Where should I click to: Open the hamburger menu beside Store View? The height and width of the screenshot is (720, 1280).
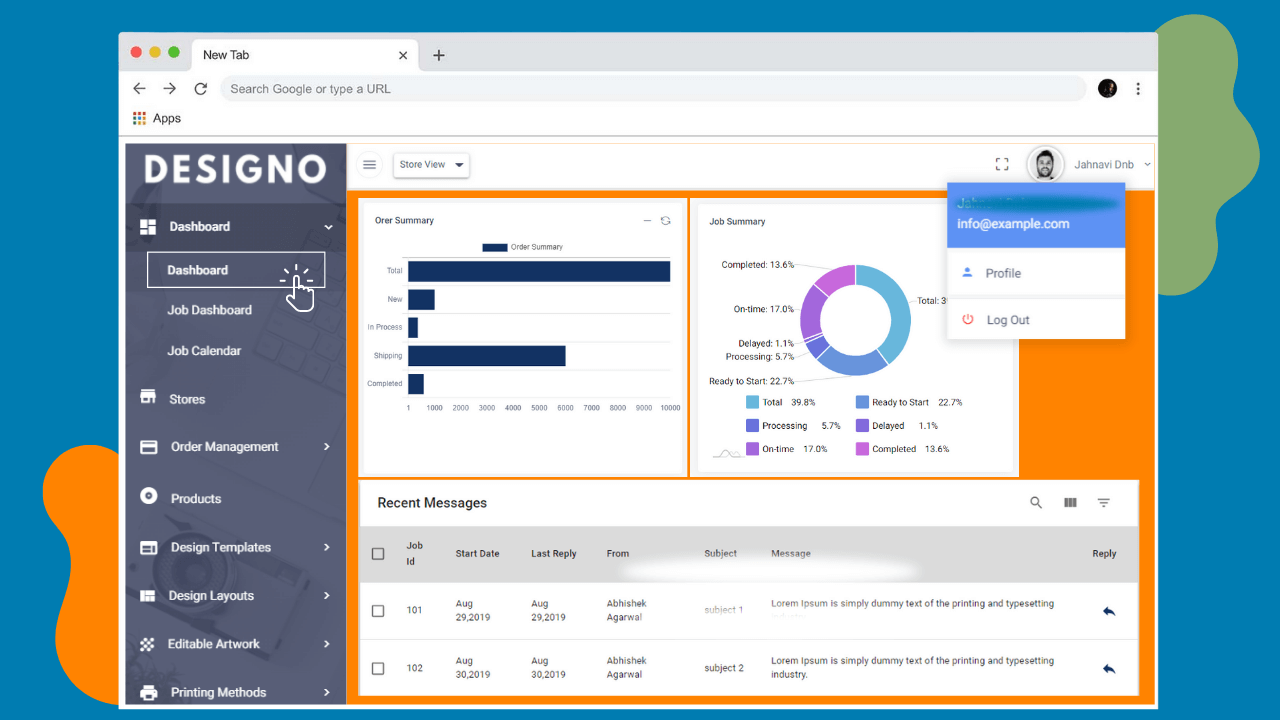pyautogui.click(x=369, y=164)
